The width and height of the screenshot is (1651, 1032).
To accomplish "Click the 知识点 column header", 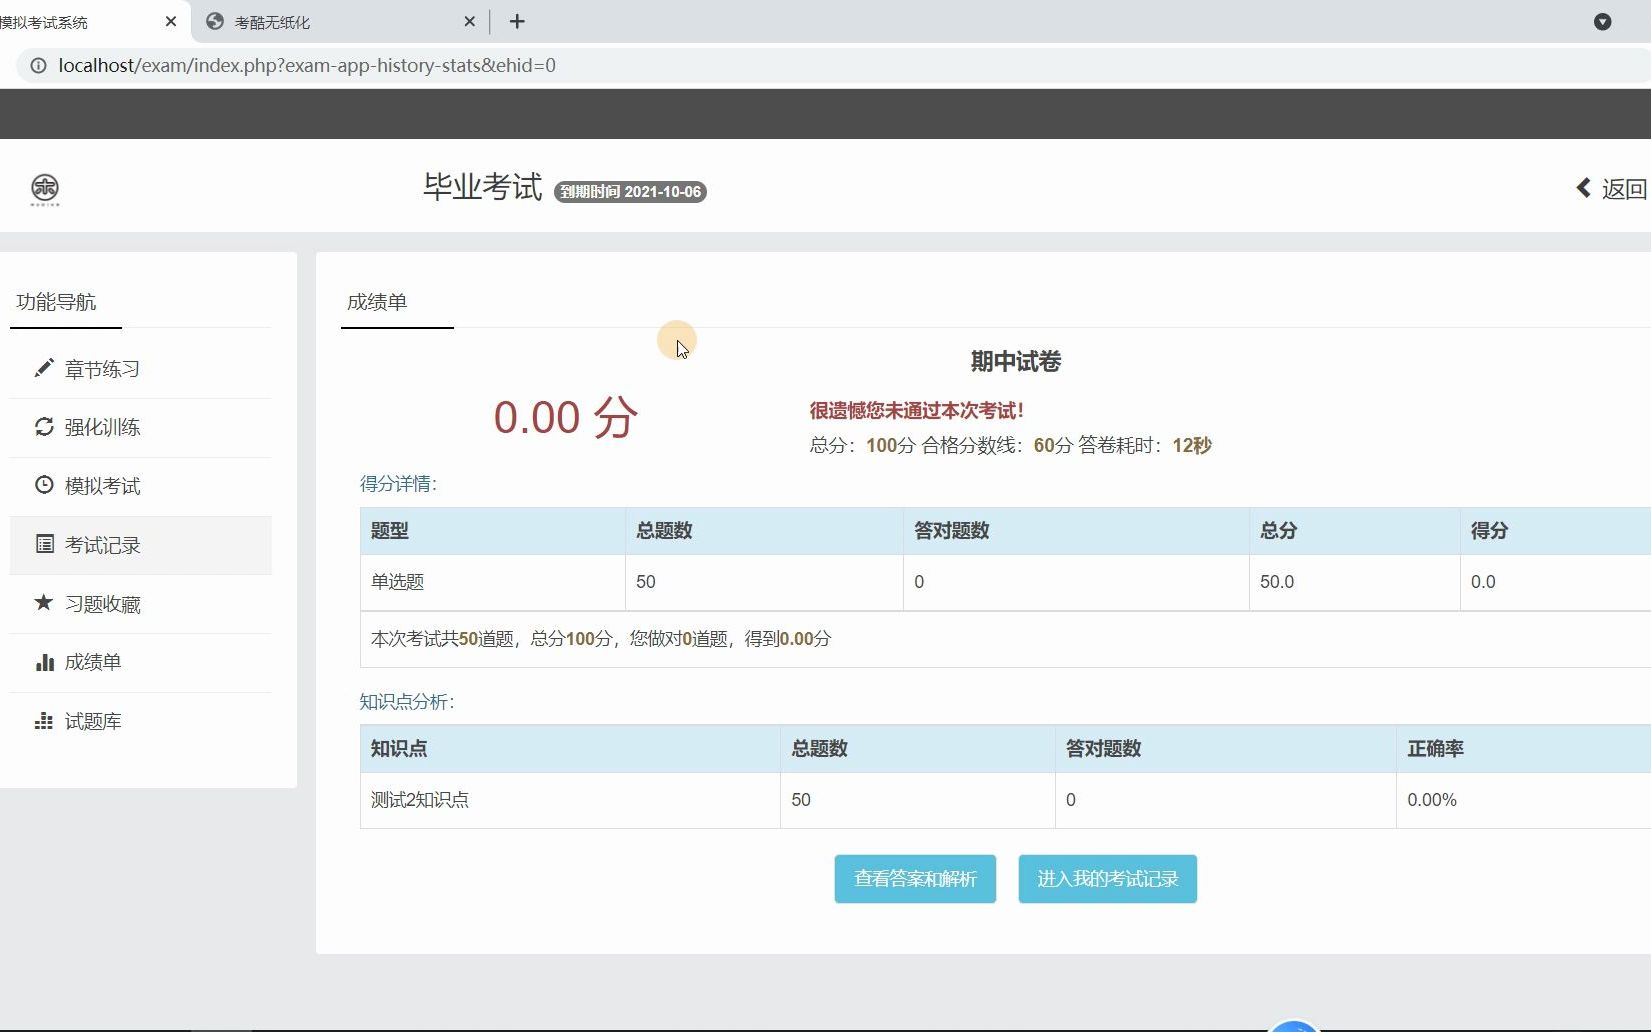I will tap(570, 749).
